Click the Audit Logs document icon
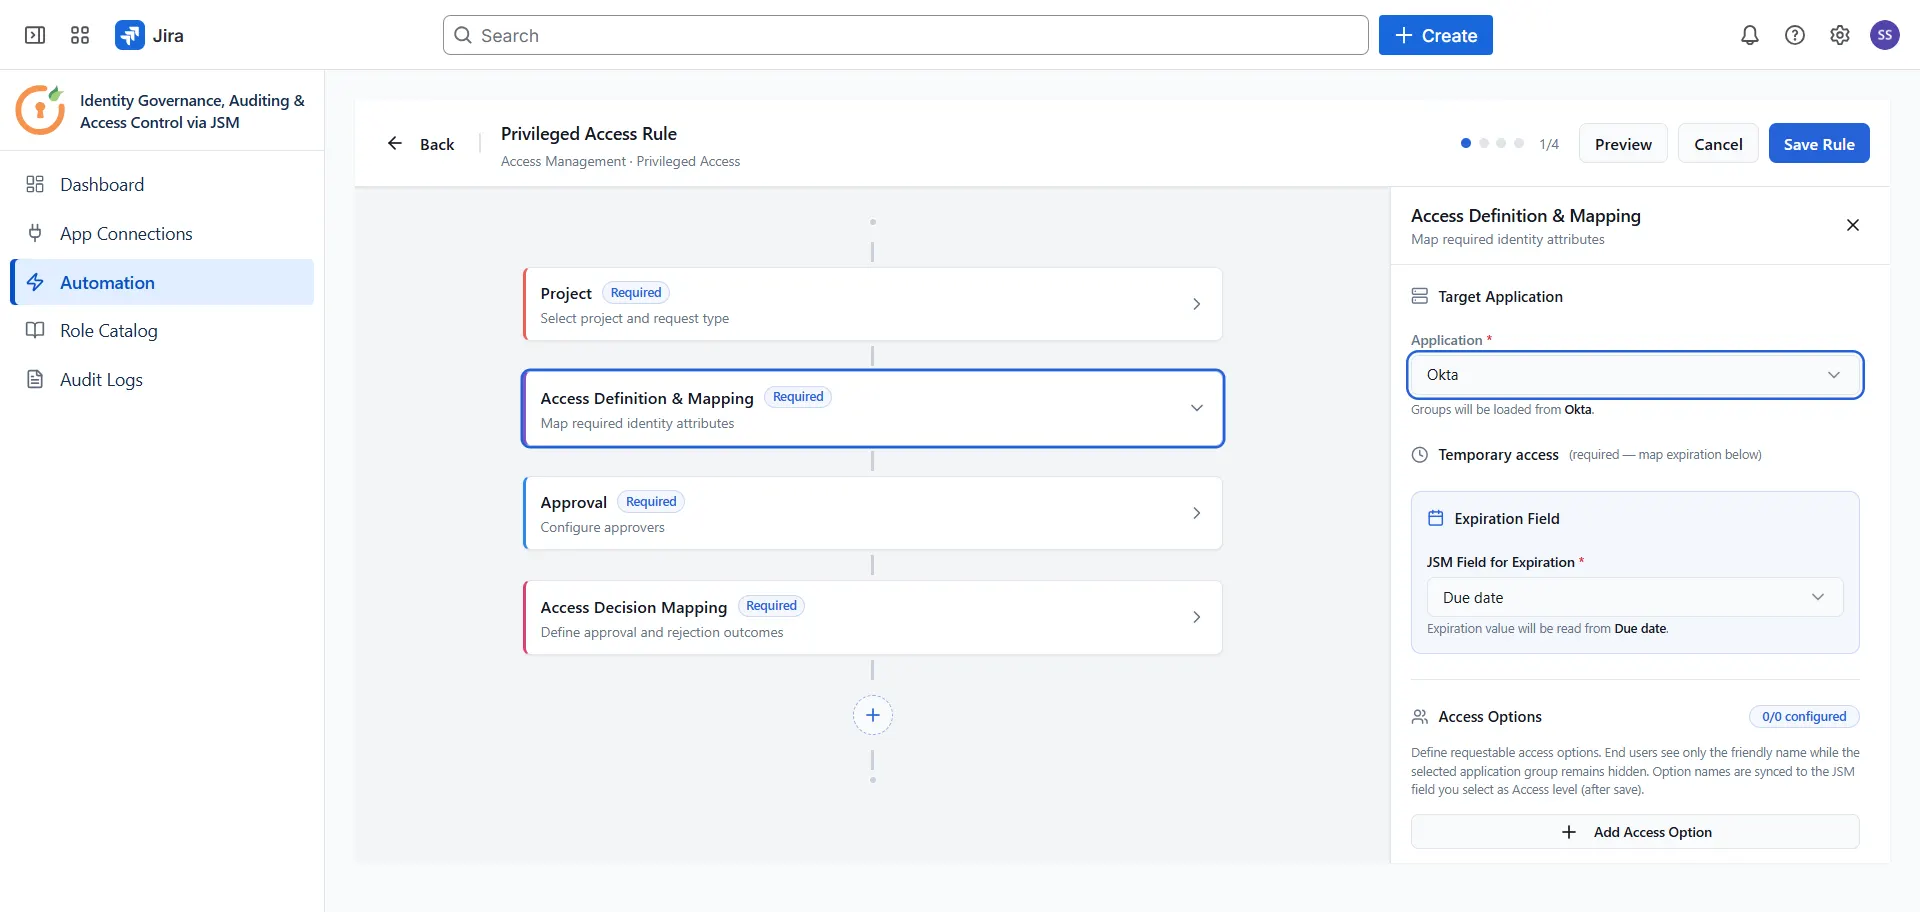 coord(35,379)
